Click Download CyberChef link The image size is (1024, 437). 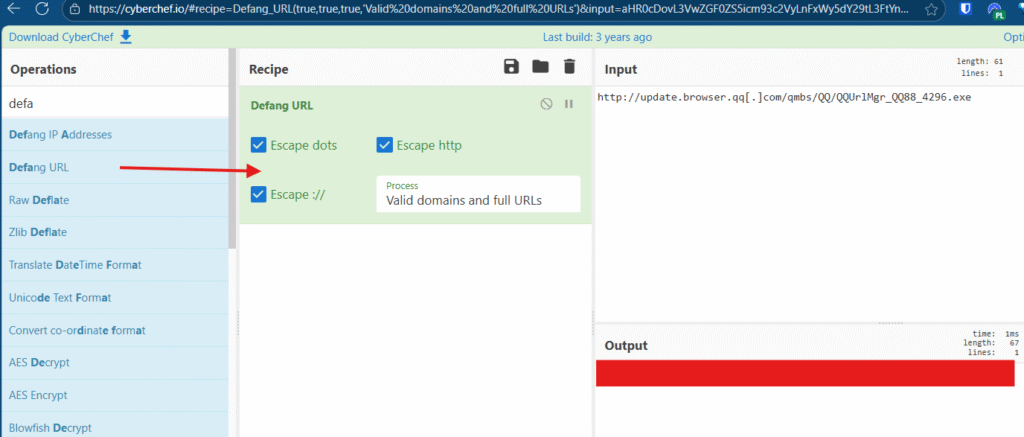(x=61, y=37)
